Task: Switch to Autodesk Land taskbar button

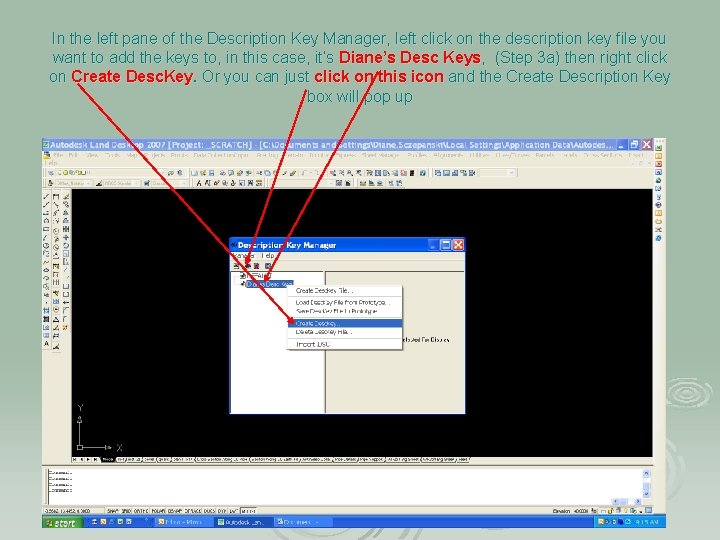Action: (x=243, y=522)
